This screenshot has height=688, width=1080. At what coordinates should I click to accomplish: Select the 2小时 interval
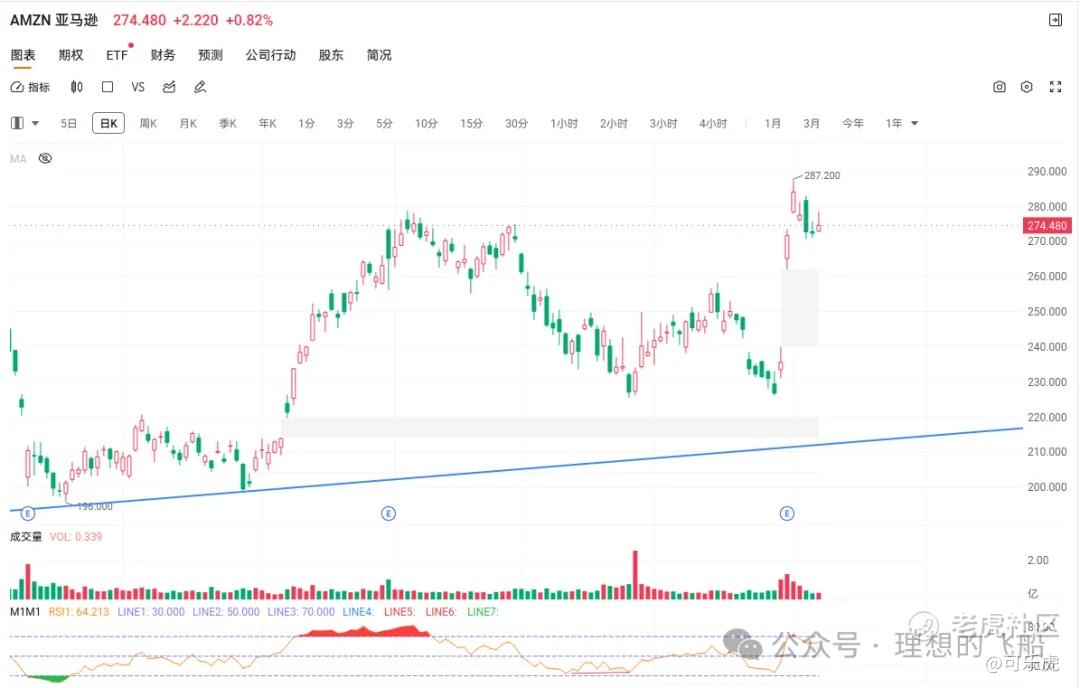614,123
